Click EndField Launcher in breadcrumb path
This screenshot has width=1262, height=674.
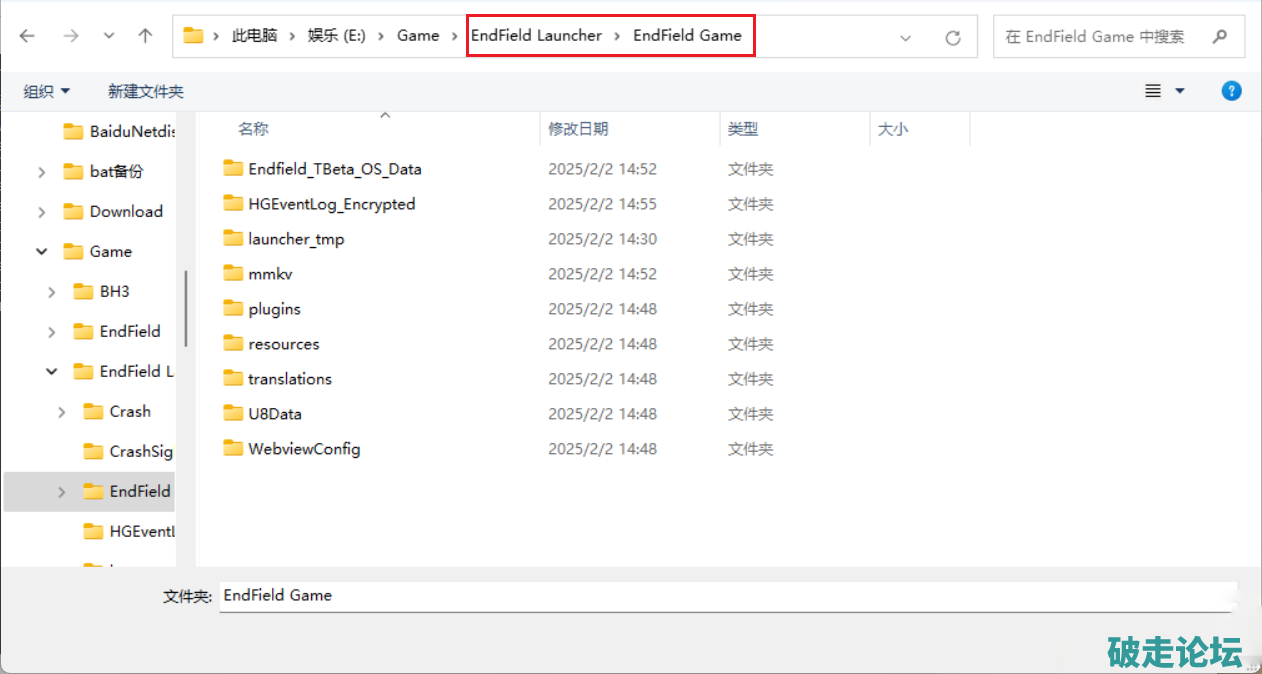[x=536, y=36]
